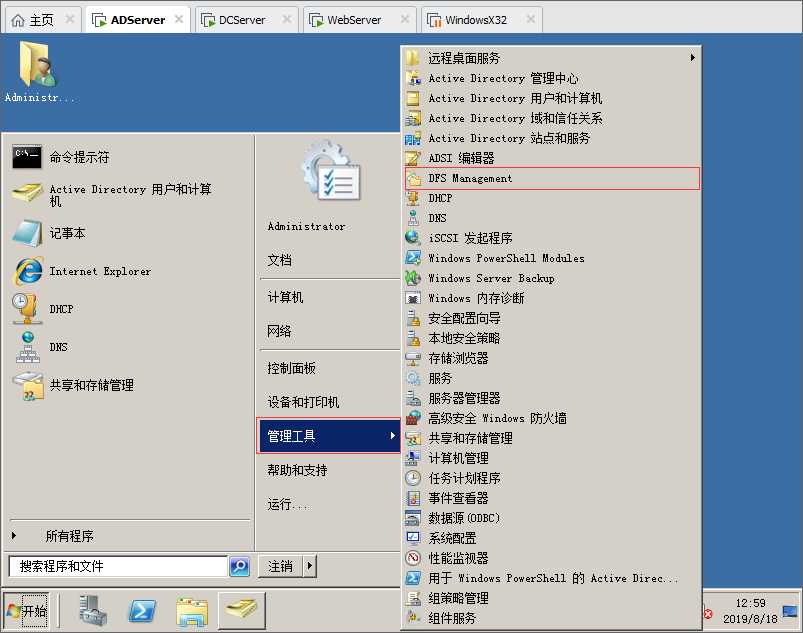Click the search magnifier button
803x633 pixels.
click(x=239, y=566)
